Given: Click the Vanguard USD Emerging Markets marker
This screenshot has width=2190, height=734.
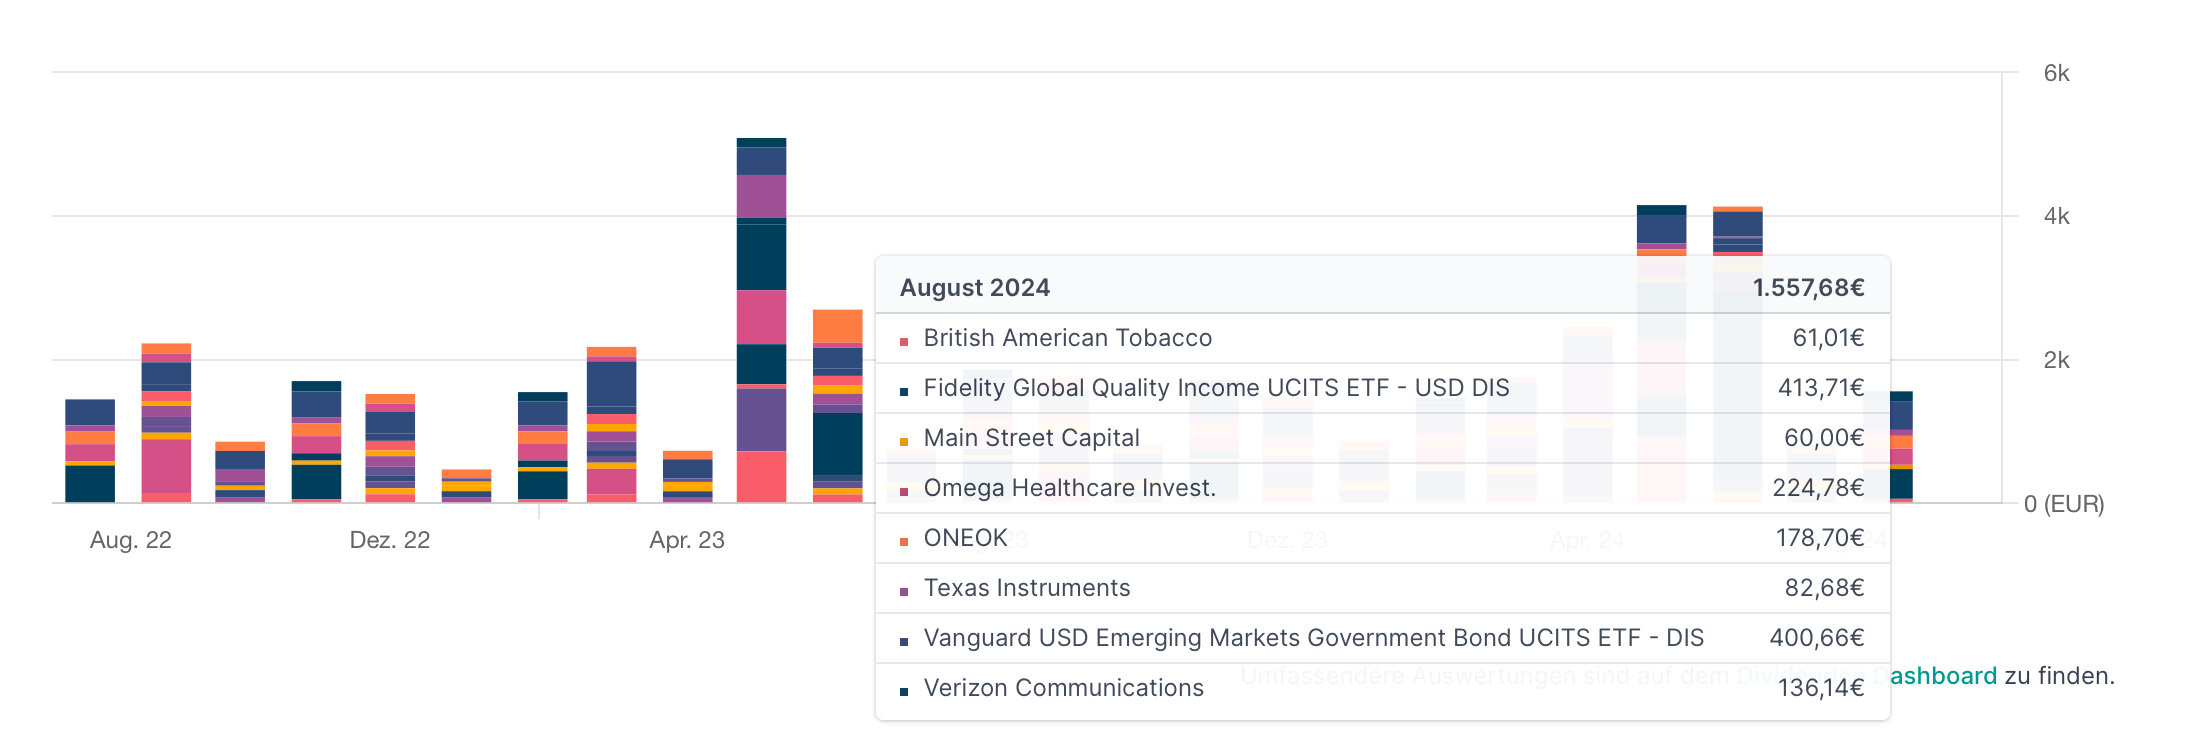Looking at the screenshot, I should click(x=904, y=642).
